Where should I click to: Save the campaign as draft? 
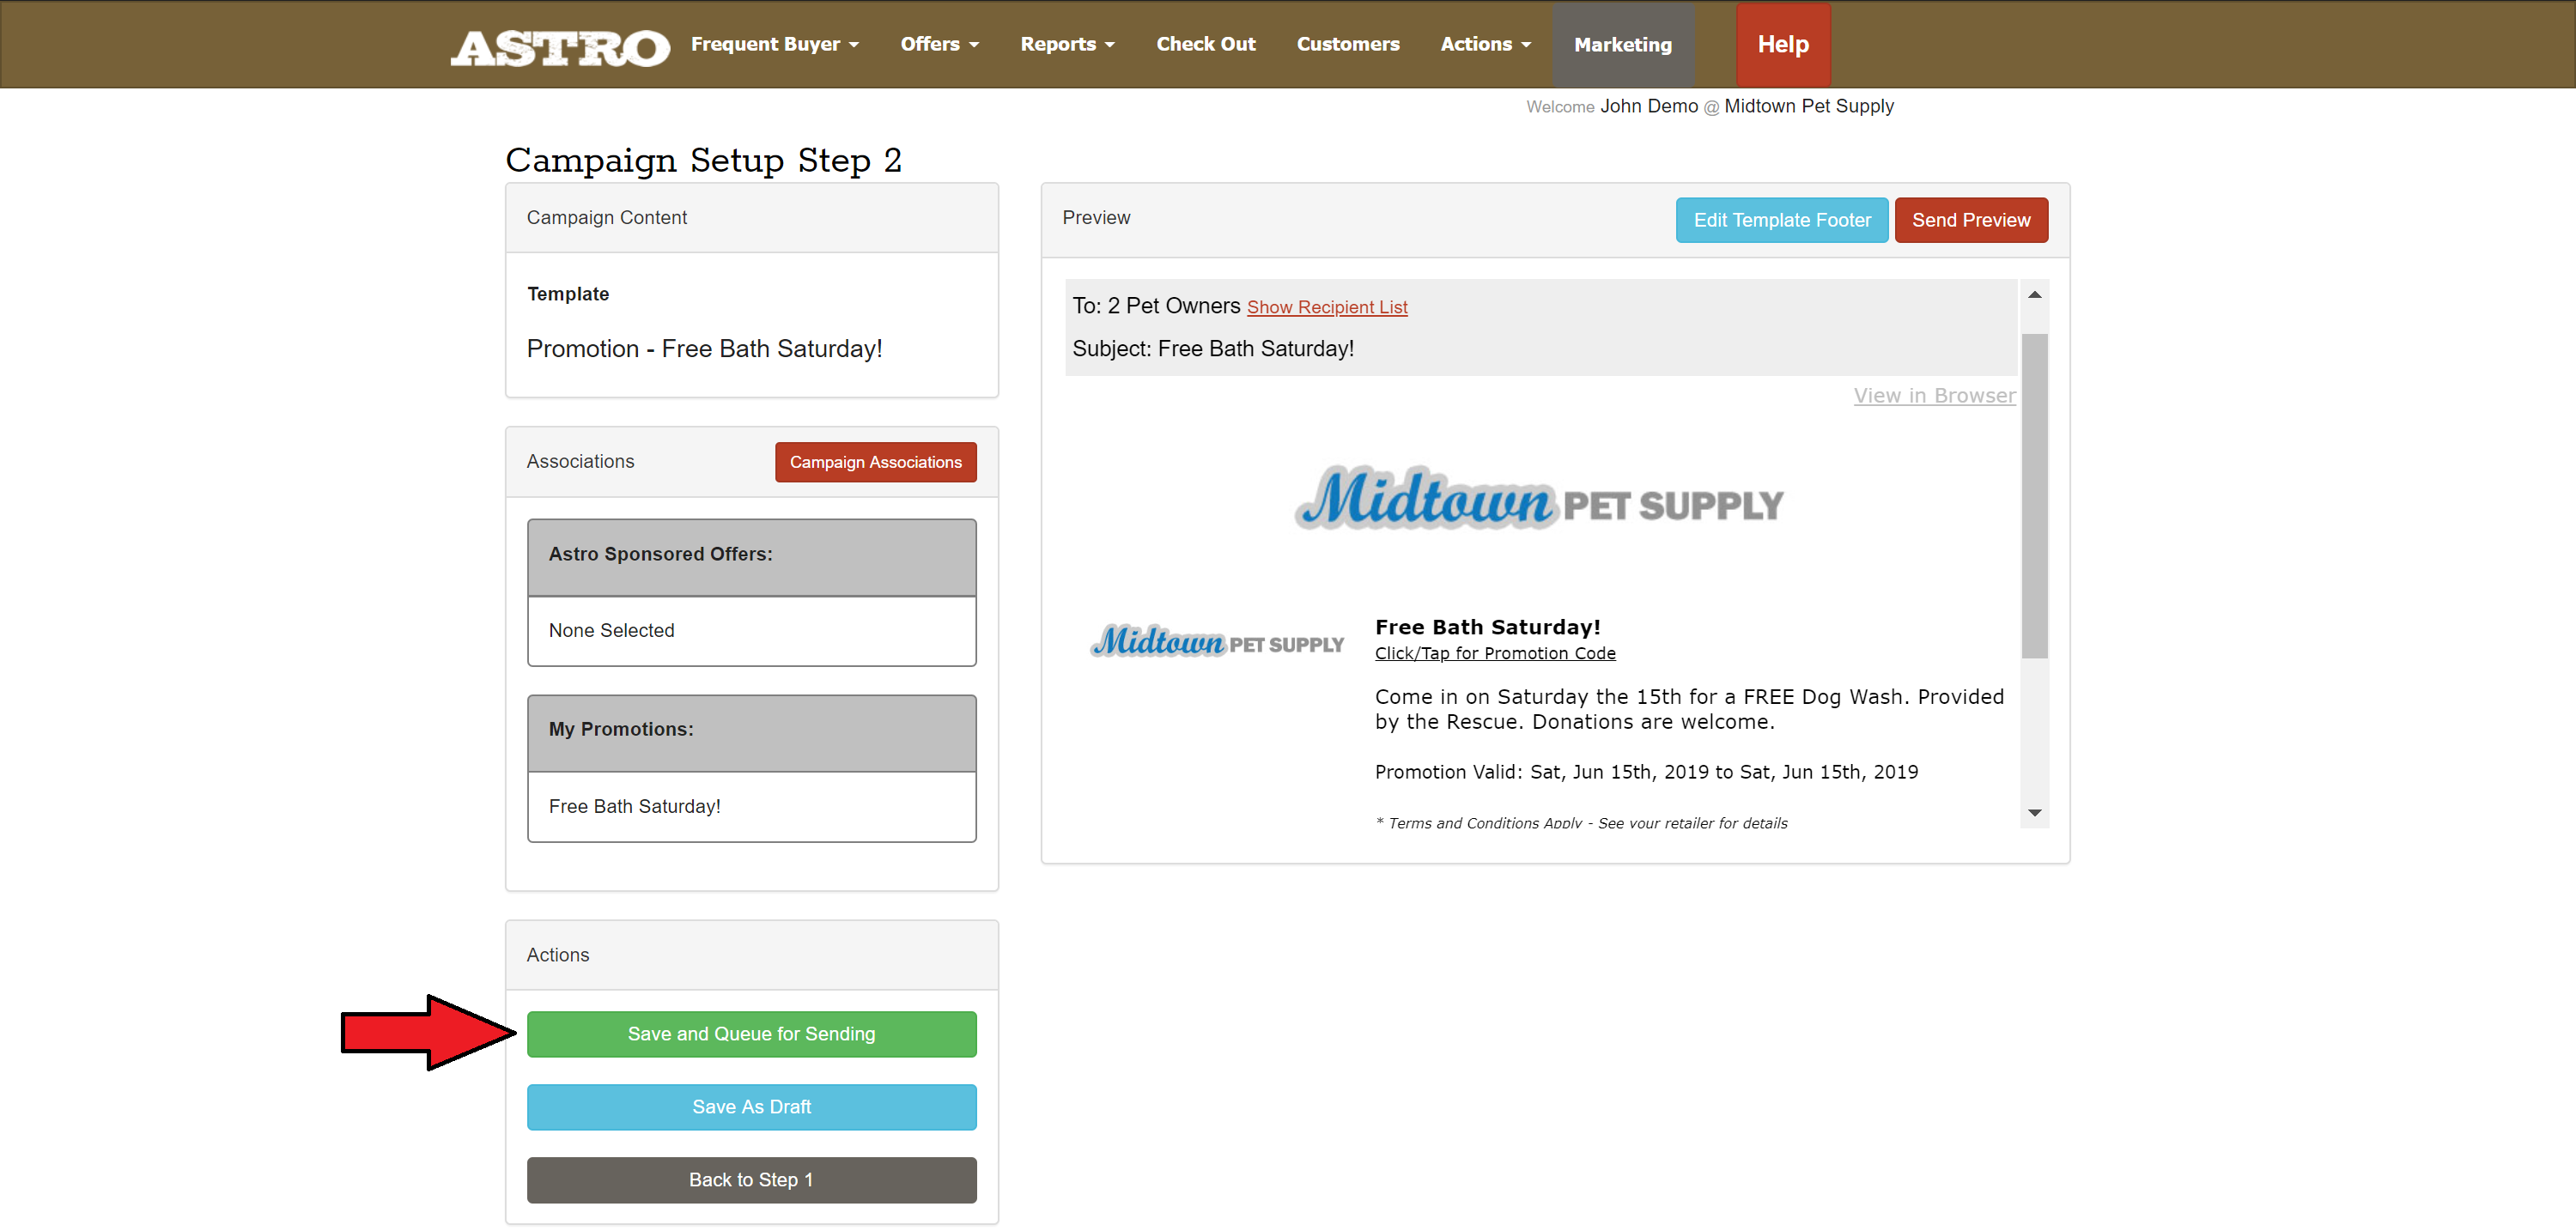[x=751, y=1106]
